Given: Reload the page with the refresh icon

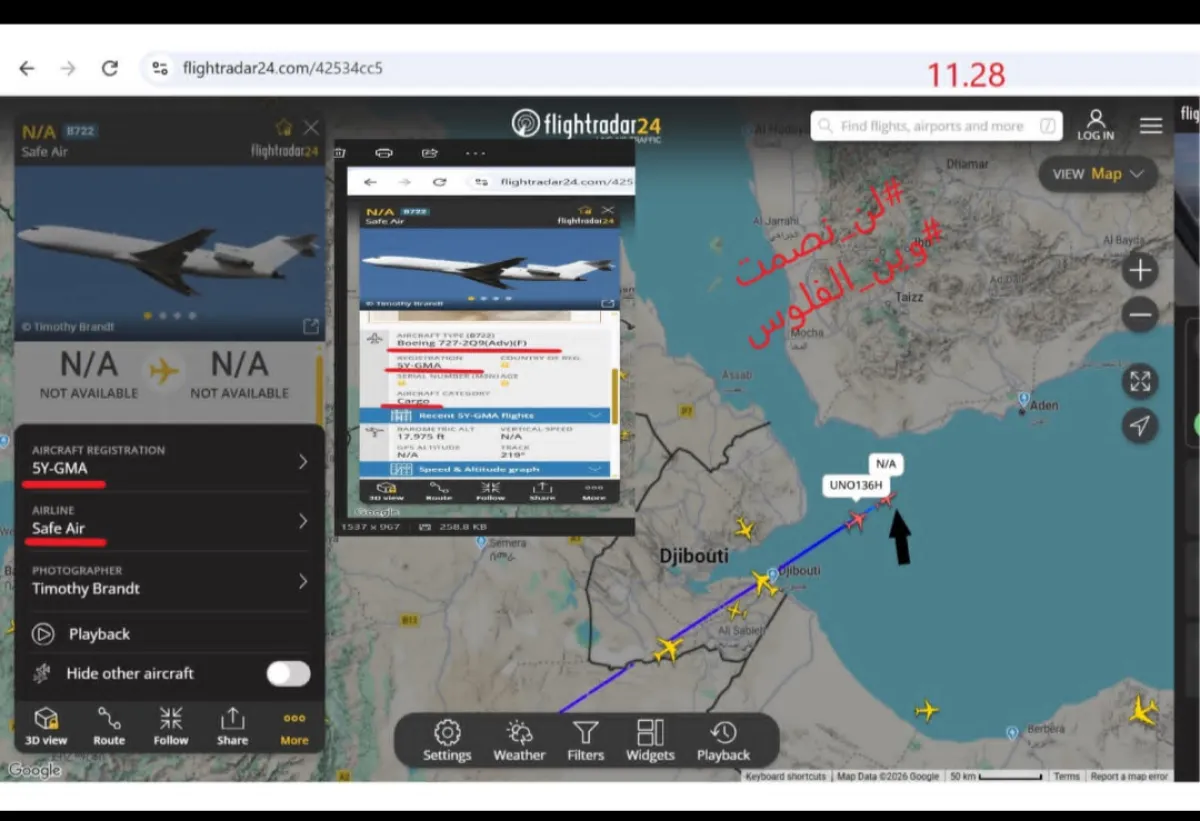Looking at the screenshot, I should pyautogui.click(x=110, y=69).
